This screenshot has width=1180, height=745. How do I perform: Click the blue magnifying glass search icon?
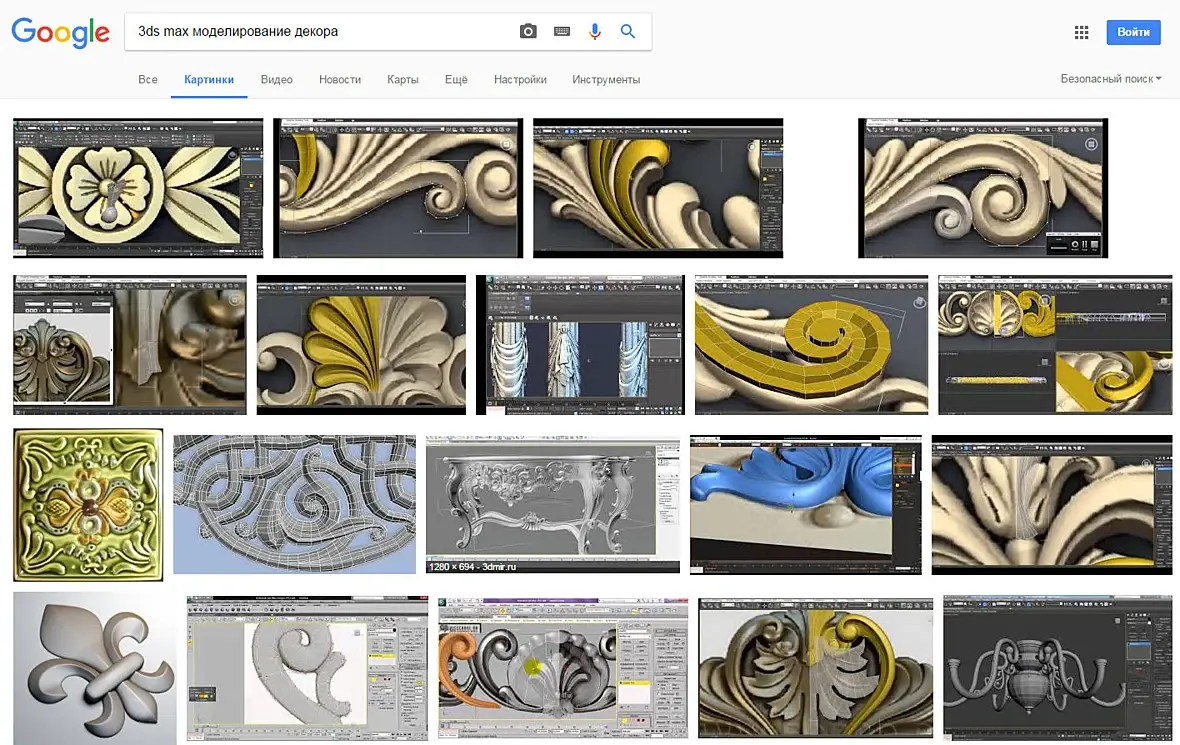tap(628, 32)
